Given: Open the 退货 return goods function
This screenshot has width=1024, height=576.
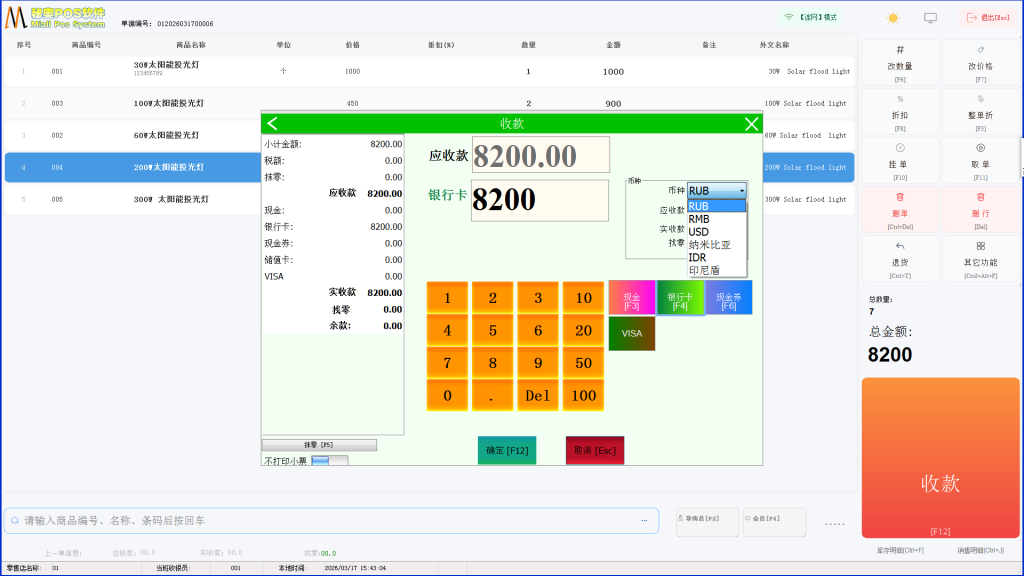Looking at the screenshot, I should pos(899,258).
